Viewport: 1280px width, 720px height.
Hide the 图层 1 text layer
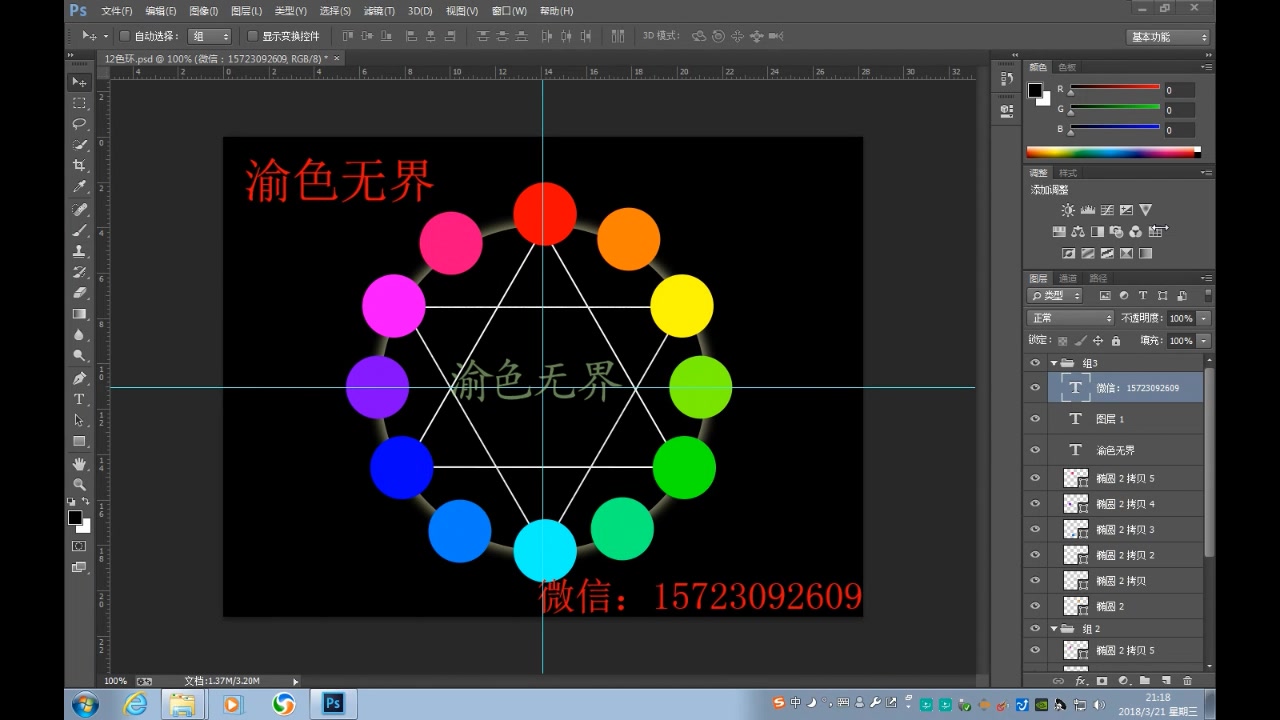click(x=1035, y=418)
